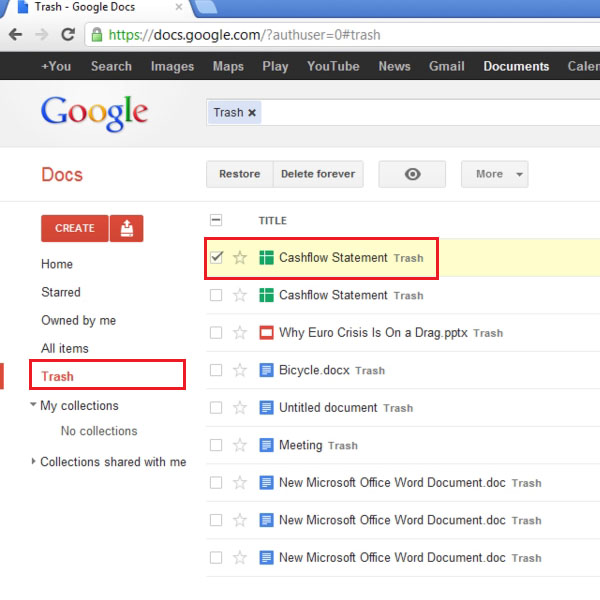Remove the Trash filter with its x
This screenshot has width=600, height=600.
coord(252,112)
